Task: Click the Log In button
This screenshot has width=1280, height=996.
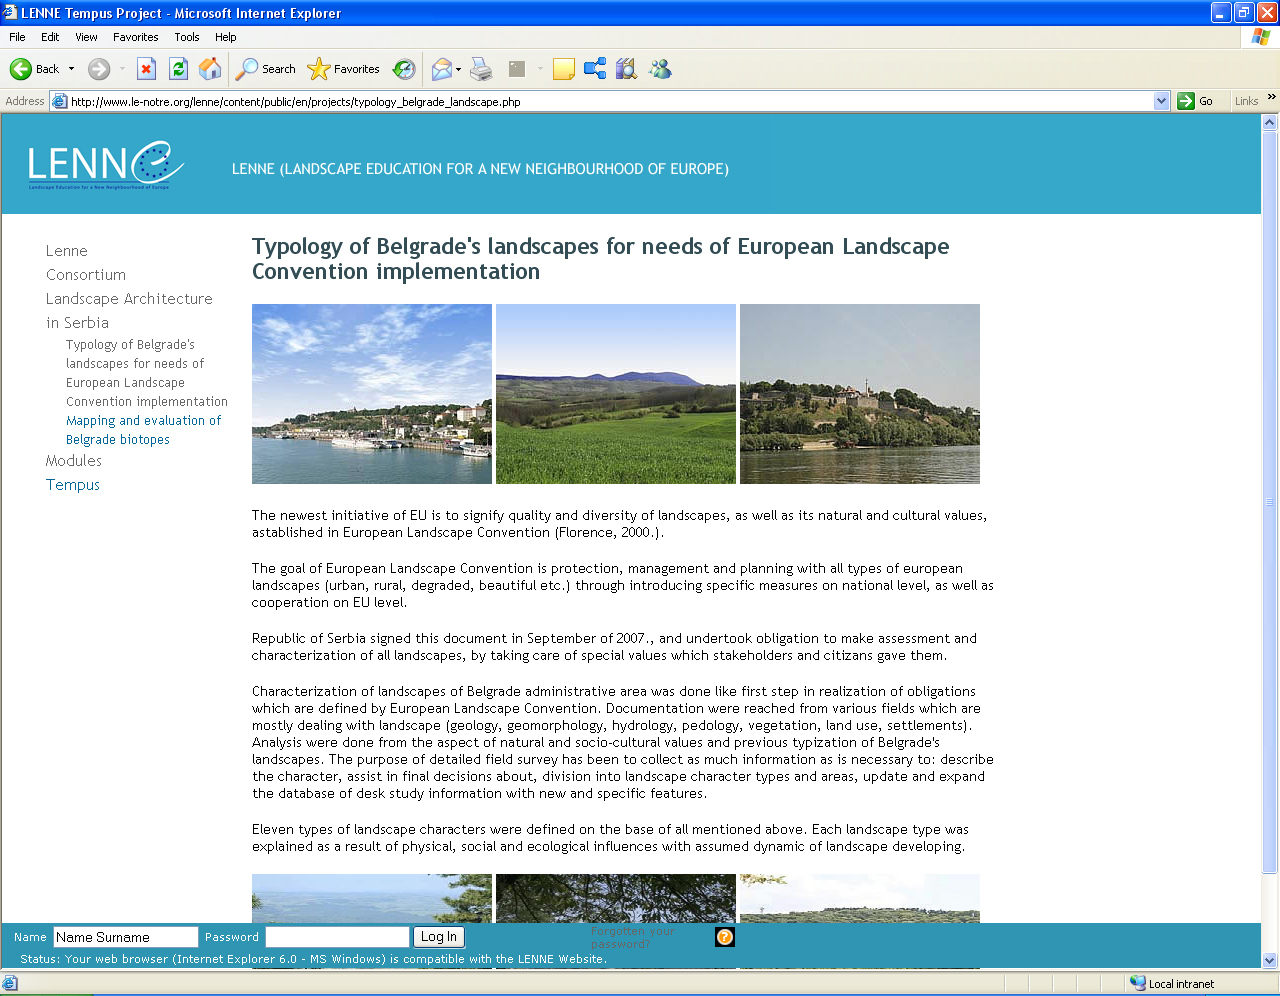Action: (x=439, y=937)
